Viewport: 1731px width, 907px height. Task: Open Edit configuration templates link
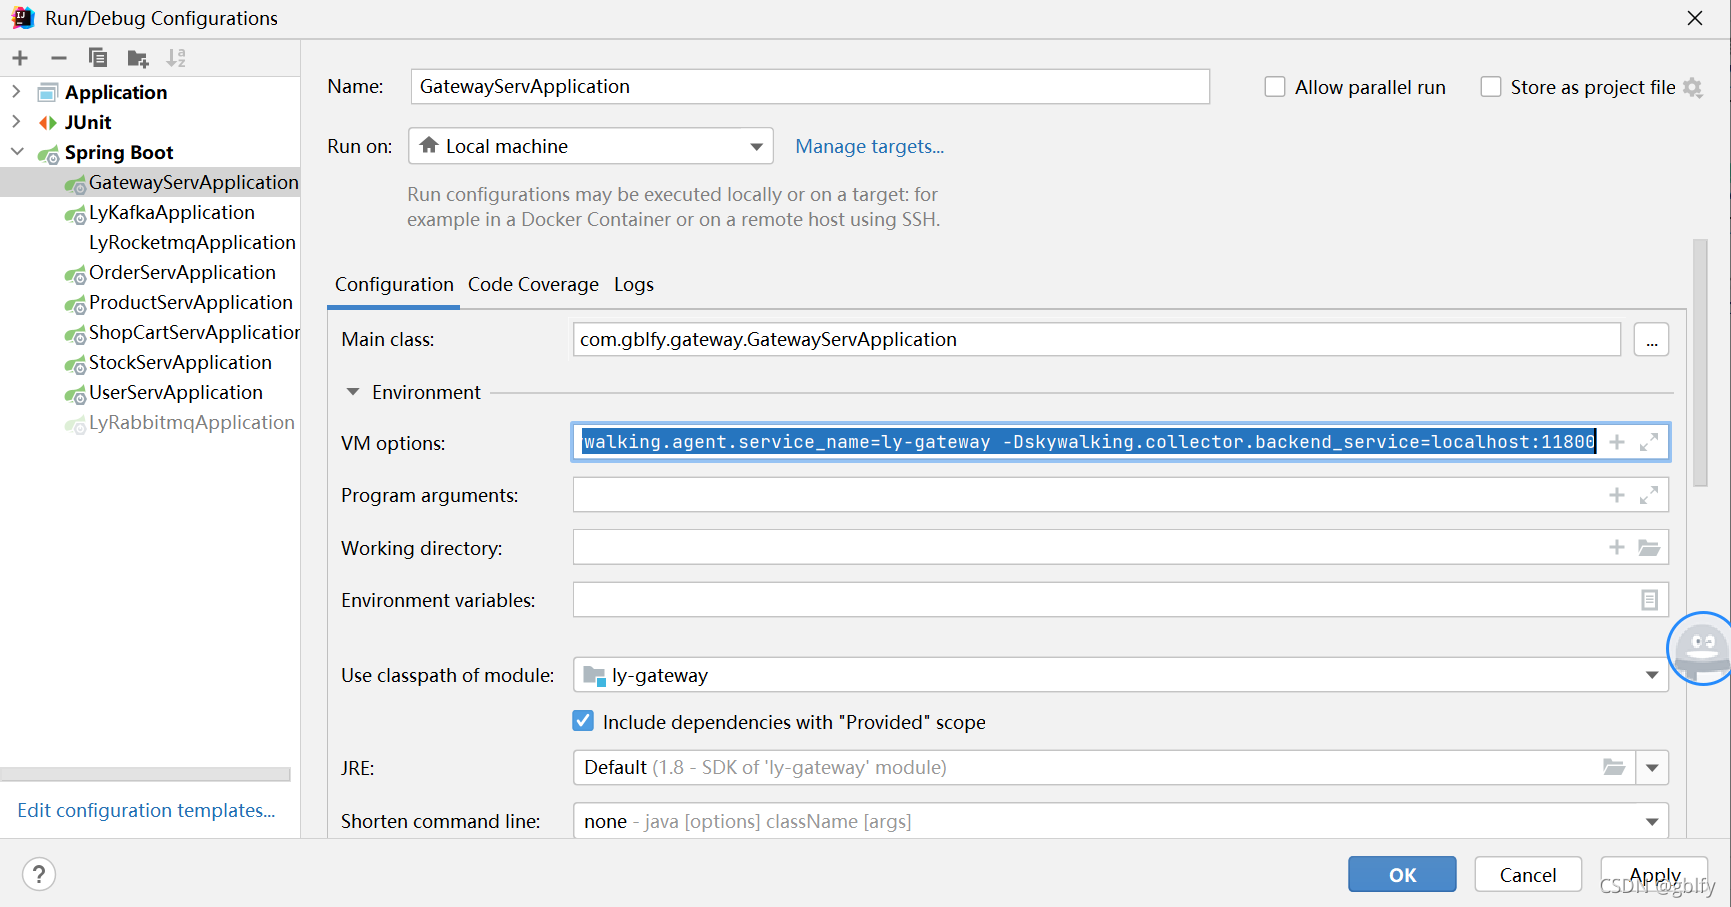[146, 810]
